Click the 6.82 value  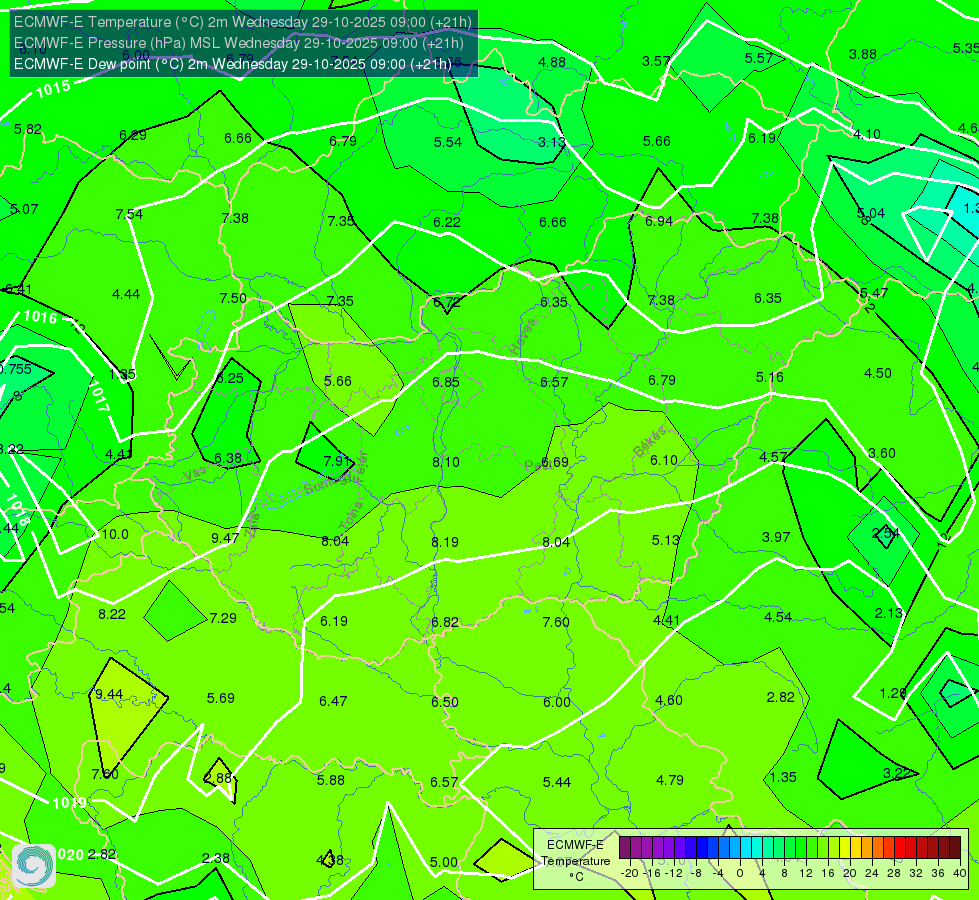coord(445,623)
